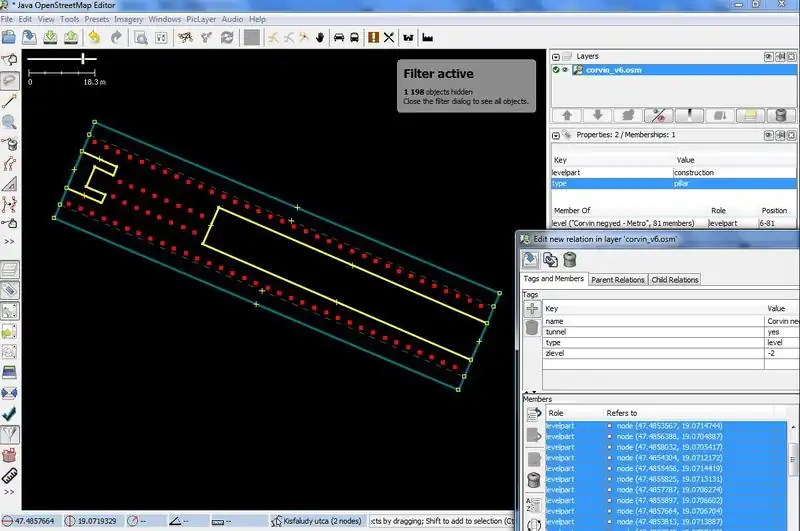Add a new tag with the plus icon

coord(532,310)
